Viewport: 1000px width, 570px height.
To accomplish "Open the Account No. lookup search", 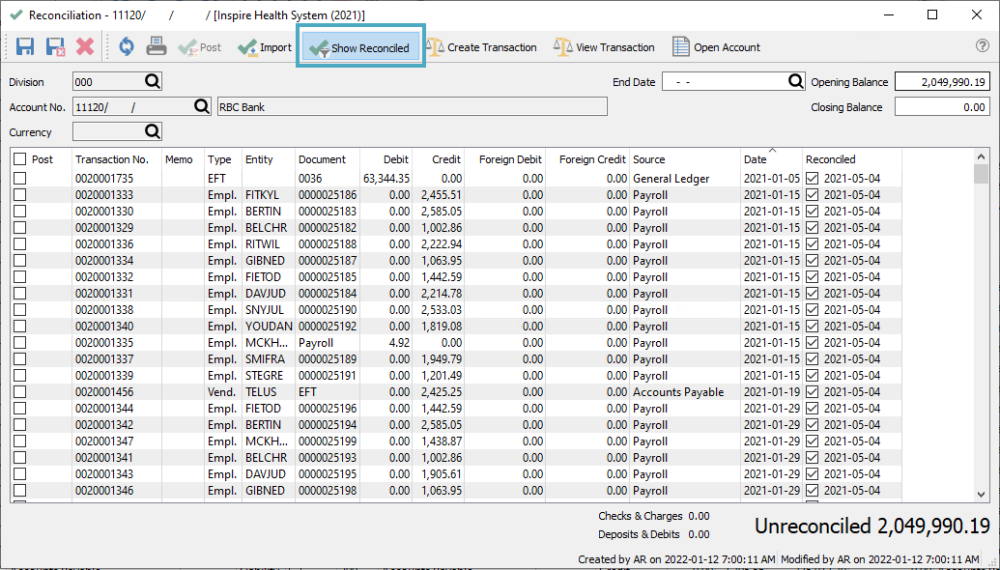I will (x=201, y=107).
